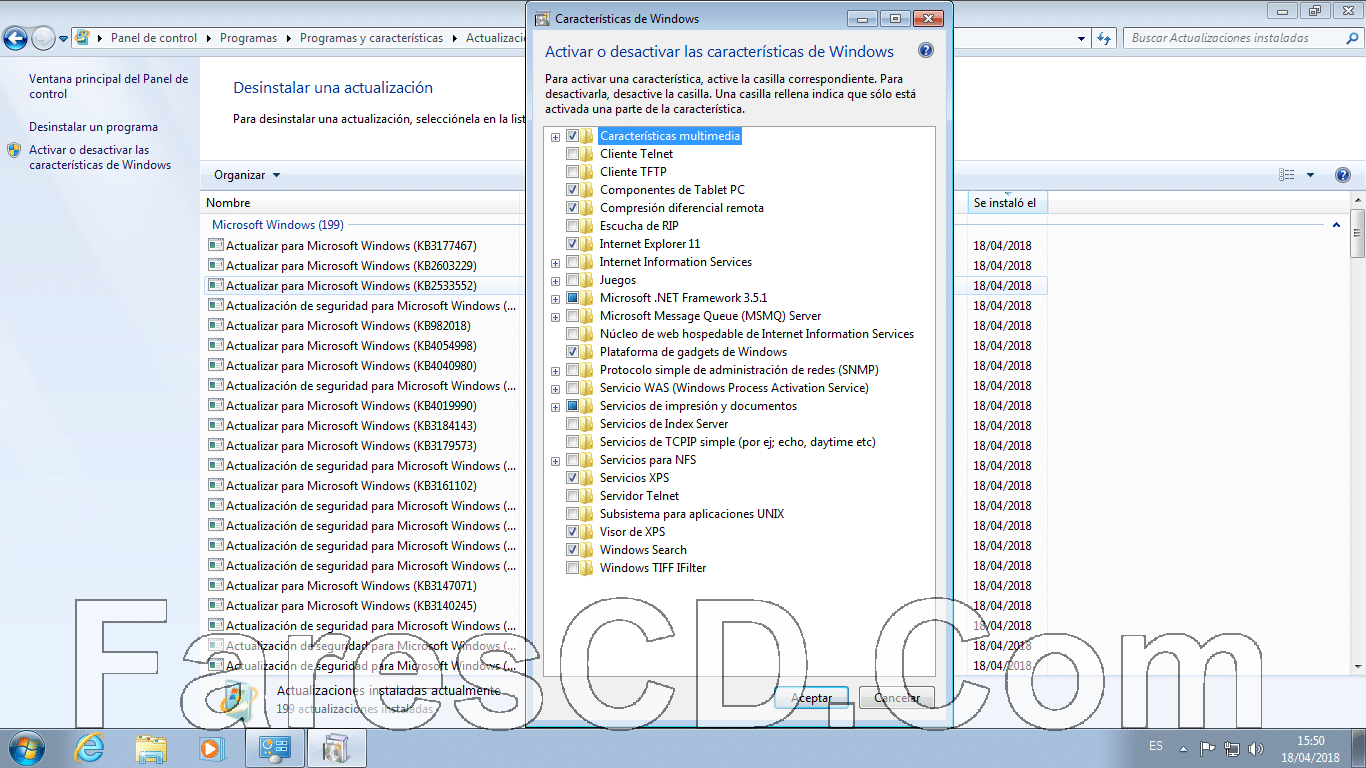Select the Servidor Telnet feature label

coord(639,496)
